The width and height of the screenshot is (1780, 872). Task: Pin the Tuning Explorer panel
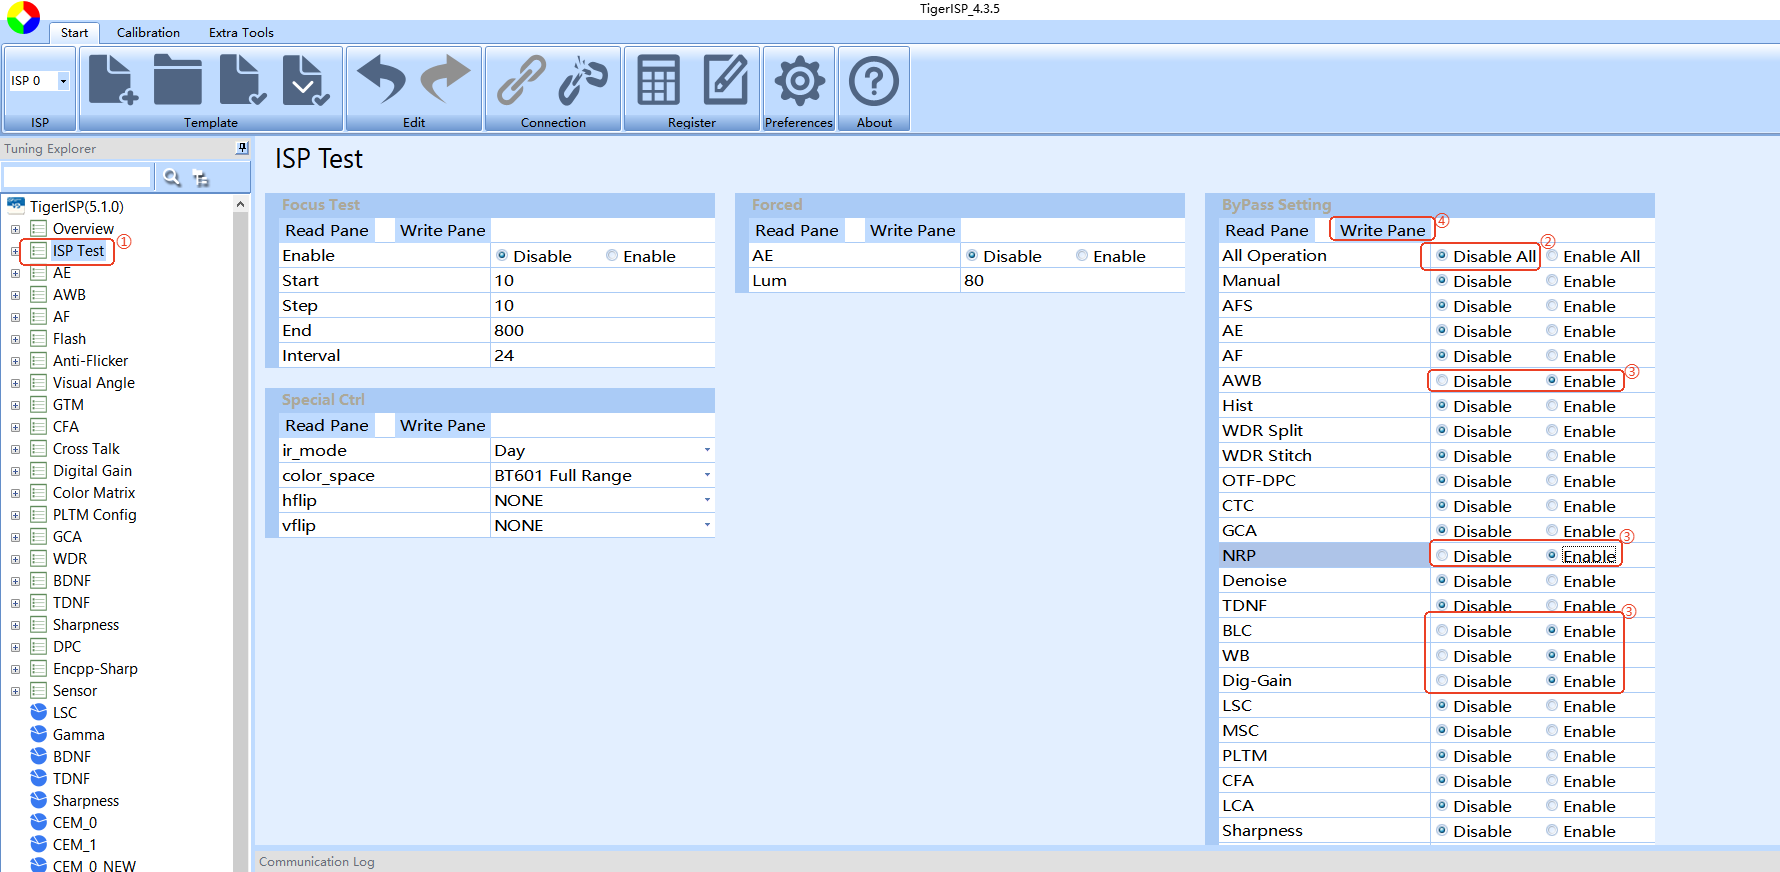click(x=241, y=148)
